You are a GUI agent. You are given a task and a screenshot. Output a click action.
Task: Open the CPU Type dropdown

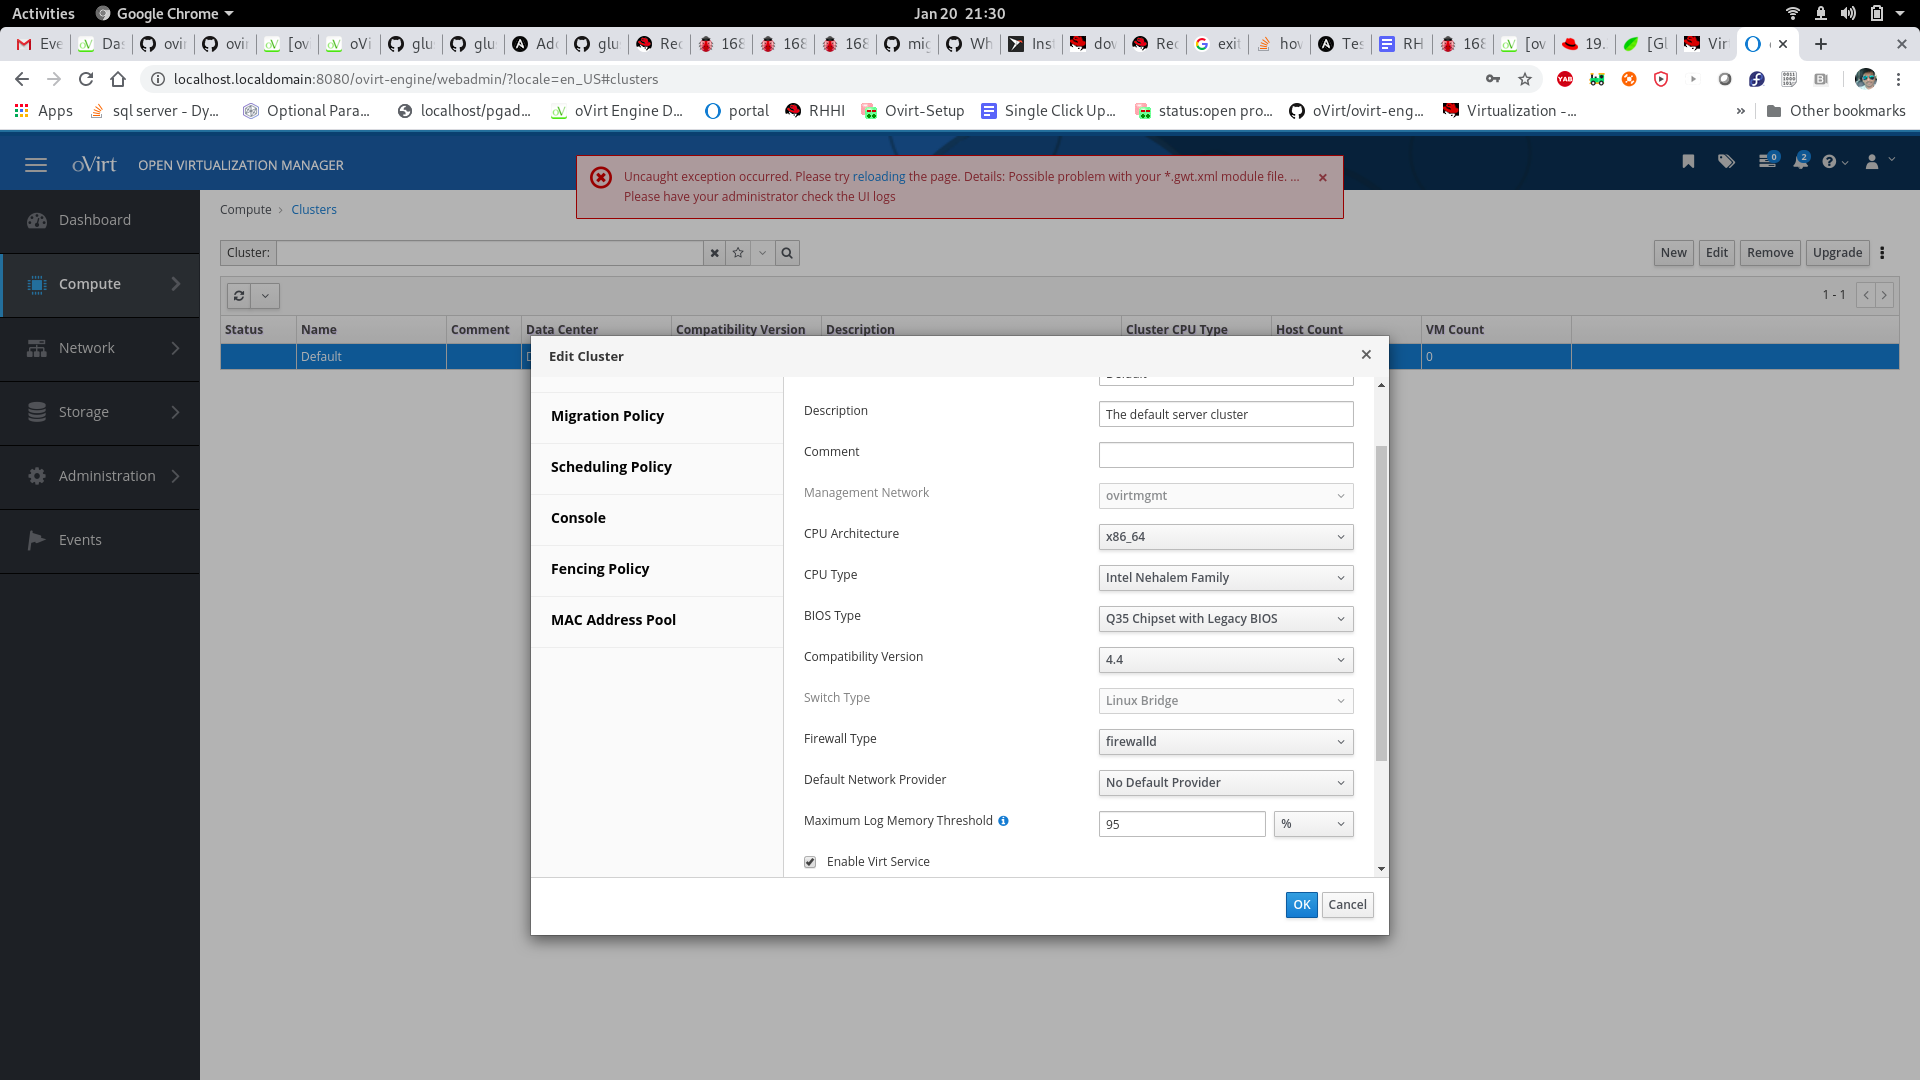(1225, 578)
